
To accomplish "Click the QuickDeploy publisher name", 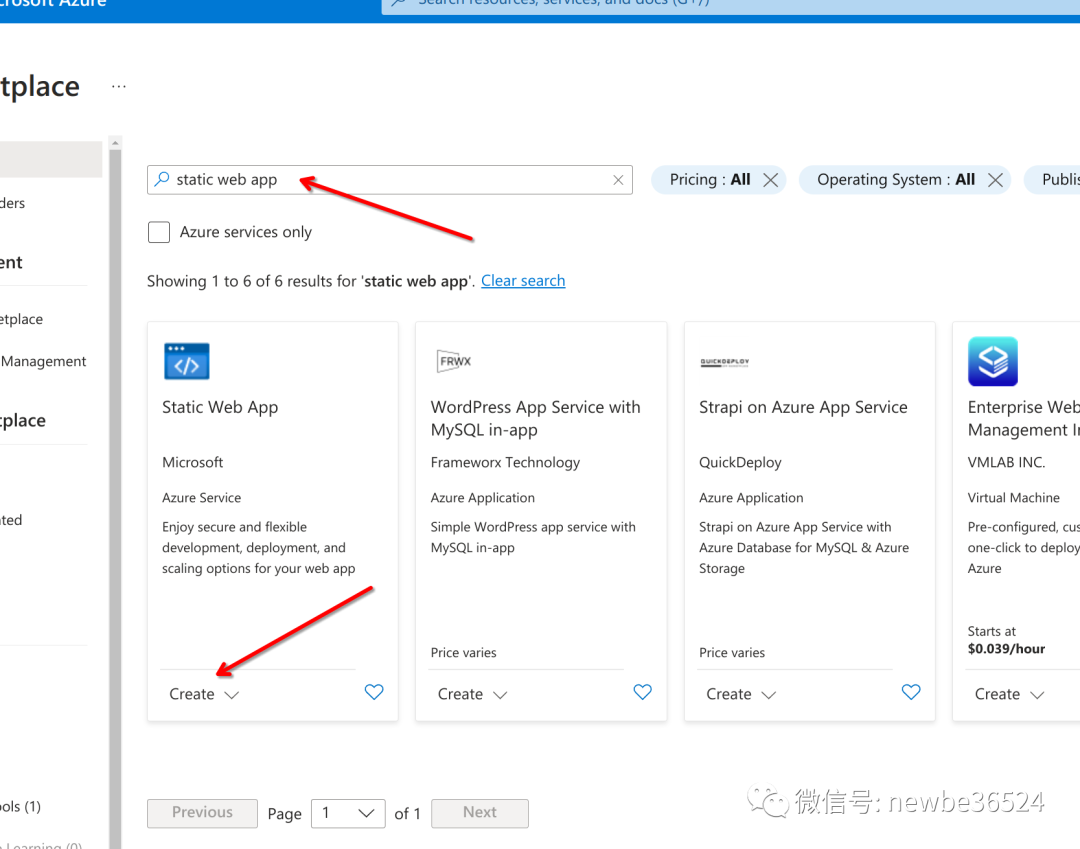I will point(740,462).
